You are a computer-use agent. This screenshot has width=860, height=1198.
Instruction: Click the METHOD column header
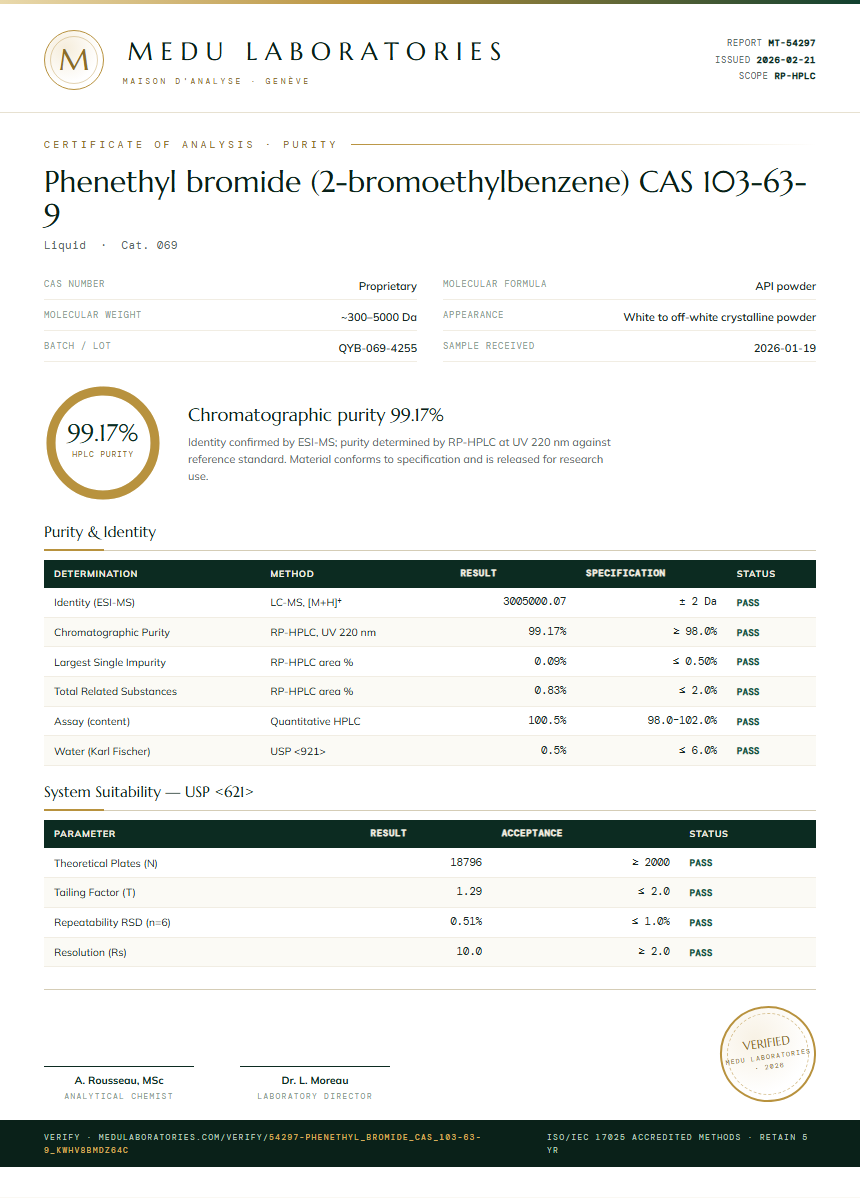[x=292, y=574]
